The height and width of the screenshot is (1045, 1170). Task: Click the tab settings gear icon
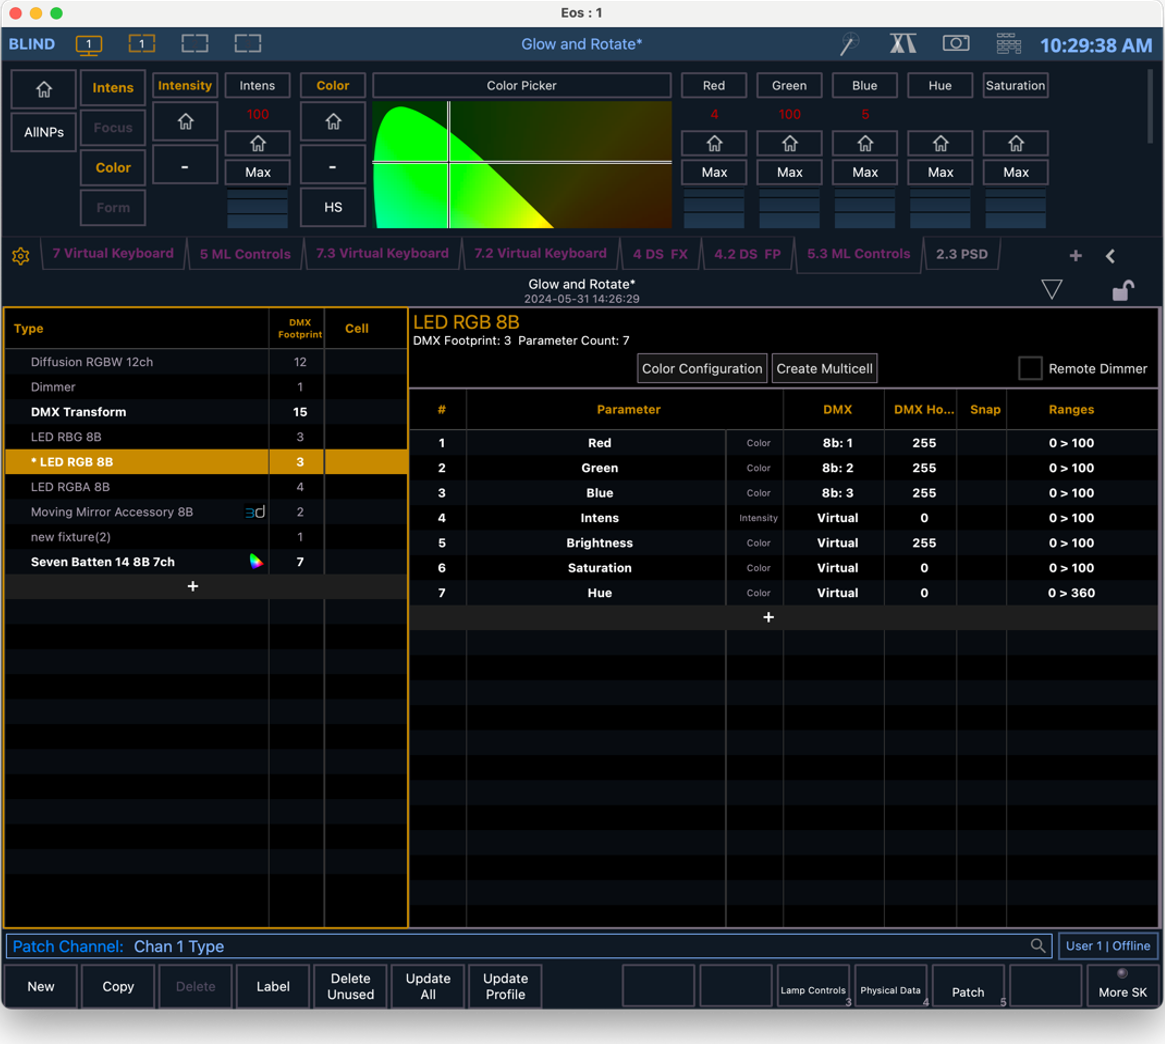tap(20, 256)
